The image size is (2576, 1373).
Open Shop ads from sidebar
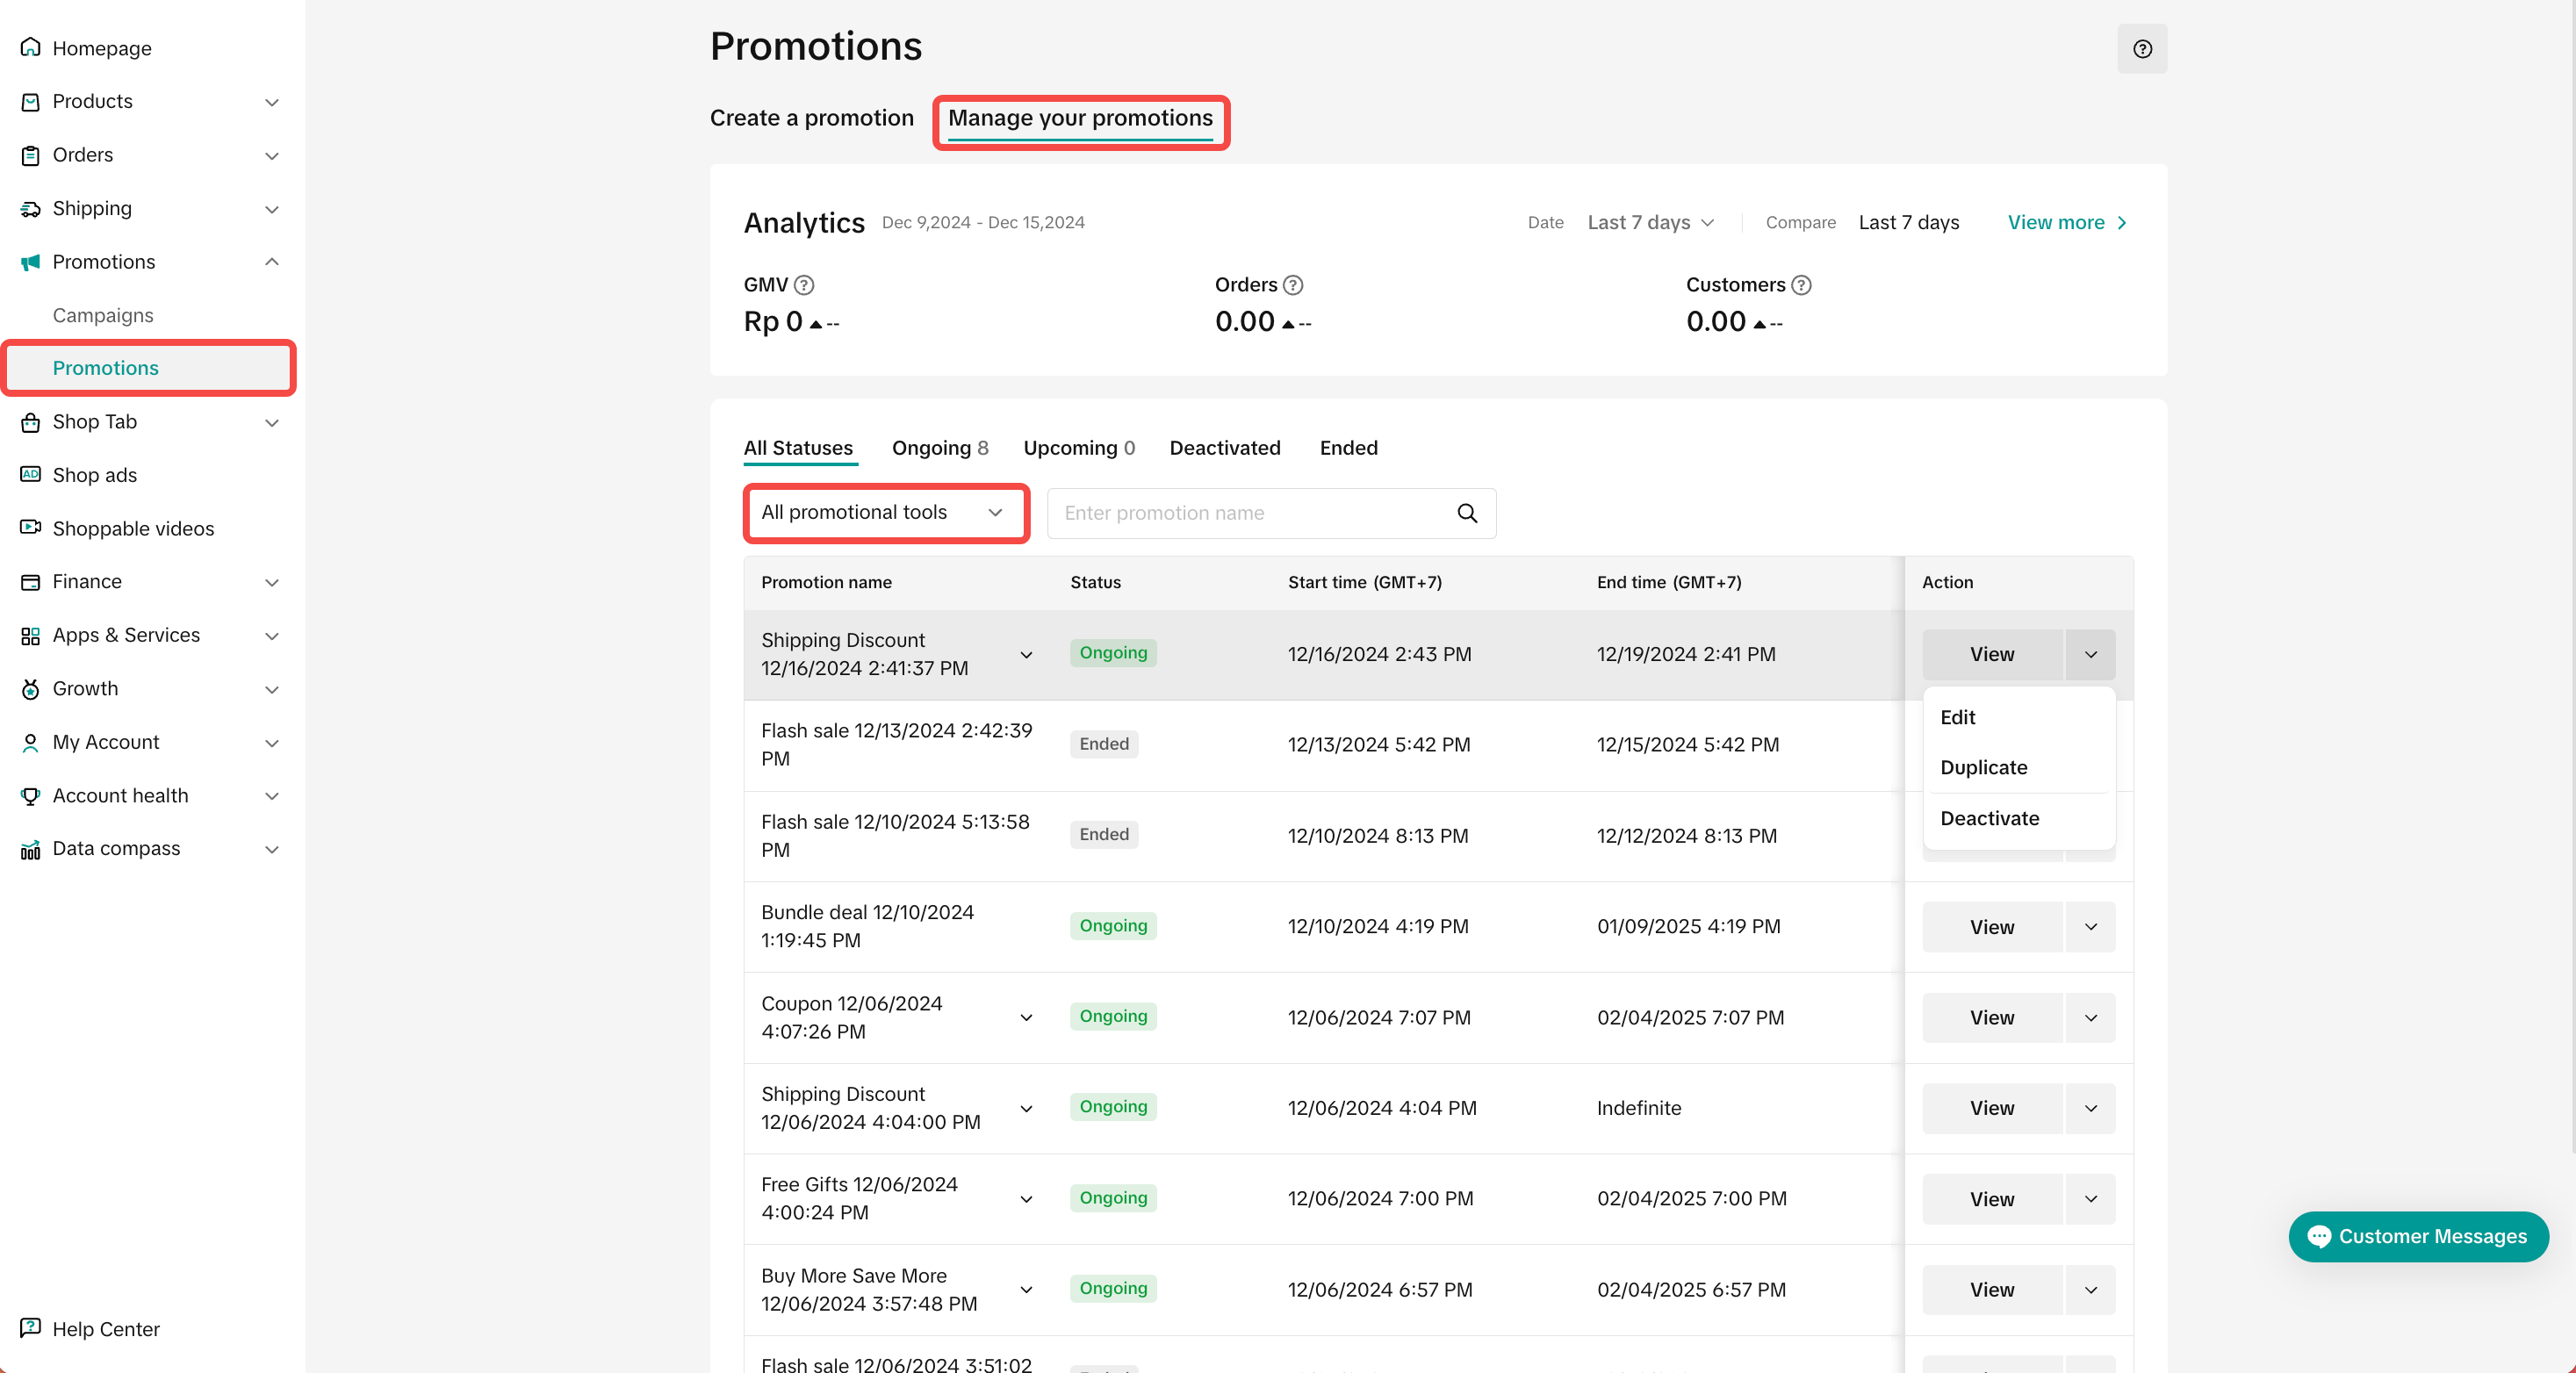pyautogui.click(x=94, y=475)
